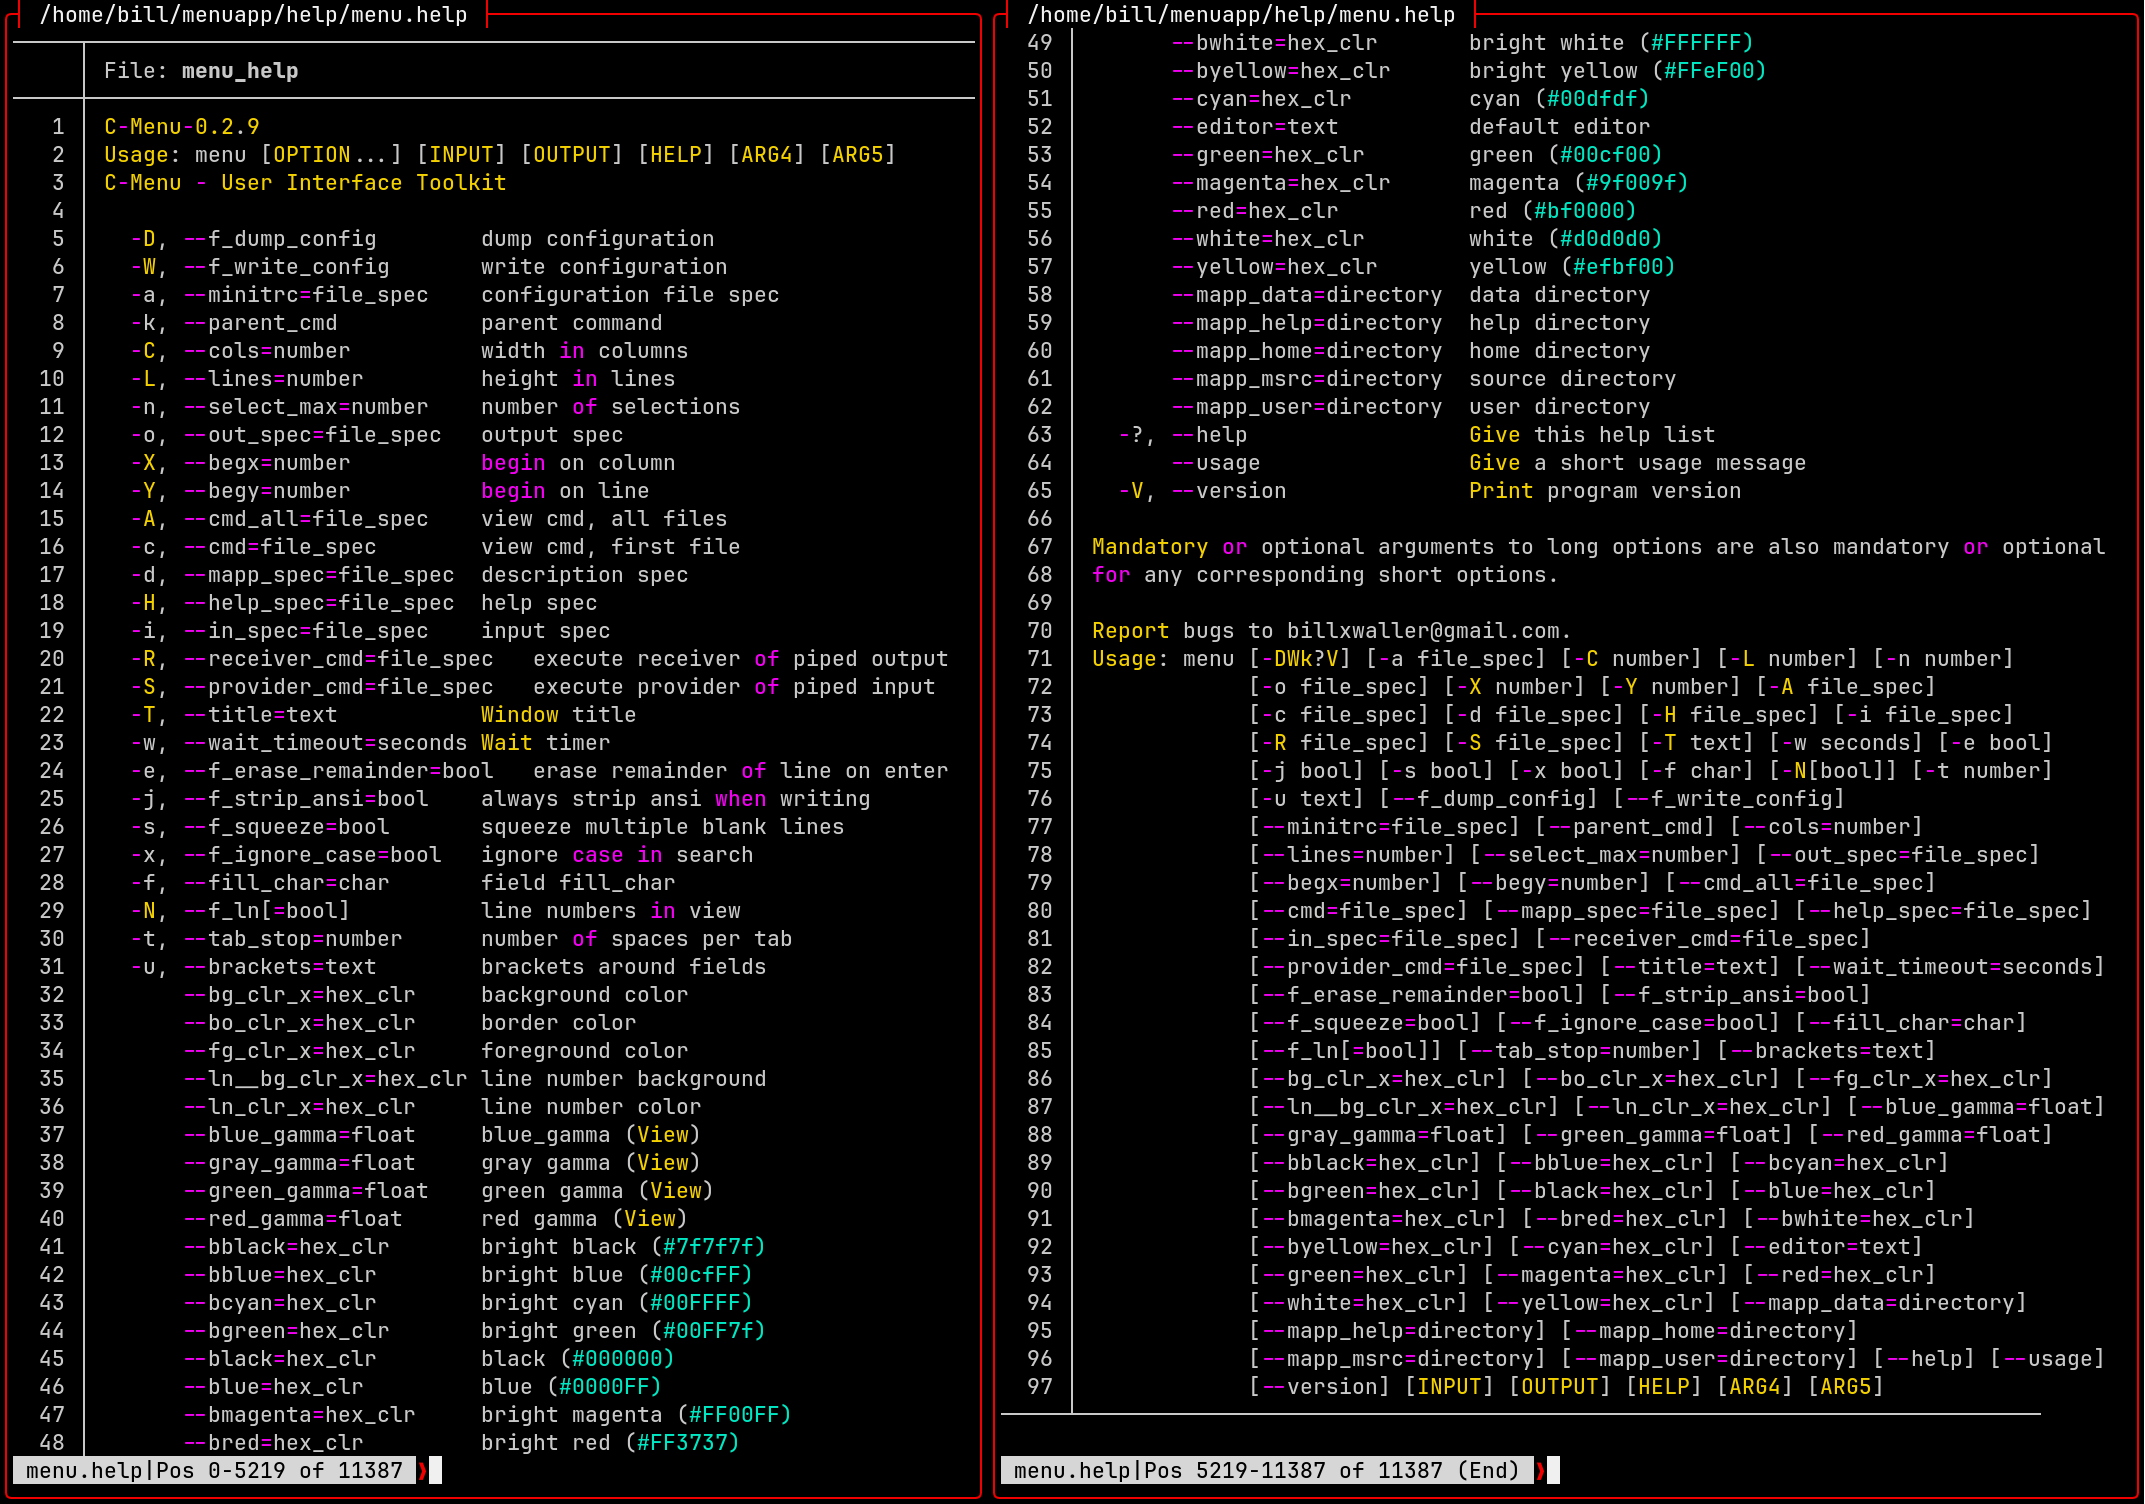This screenshot has width=2145, height=1504.
Task: Click 'Mandatory' at start of line 67
Action: tap(1150, 547)
